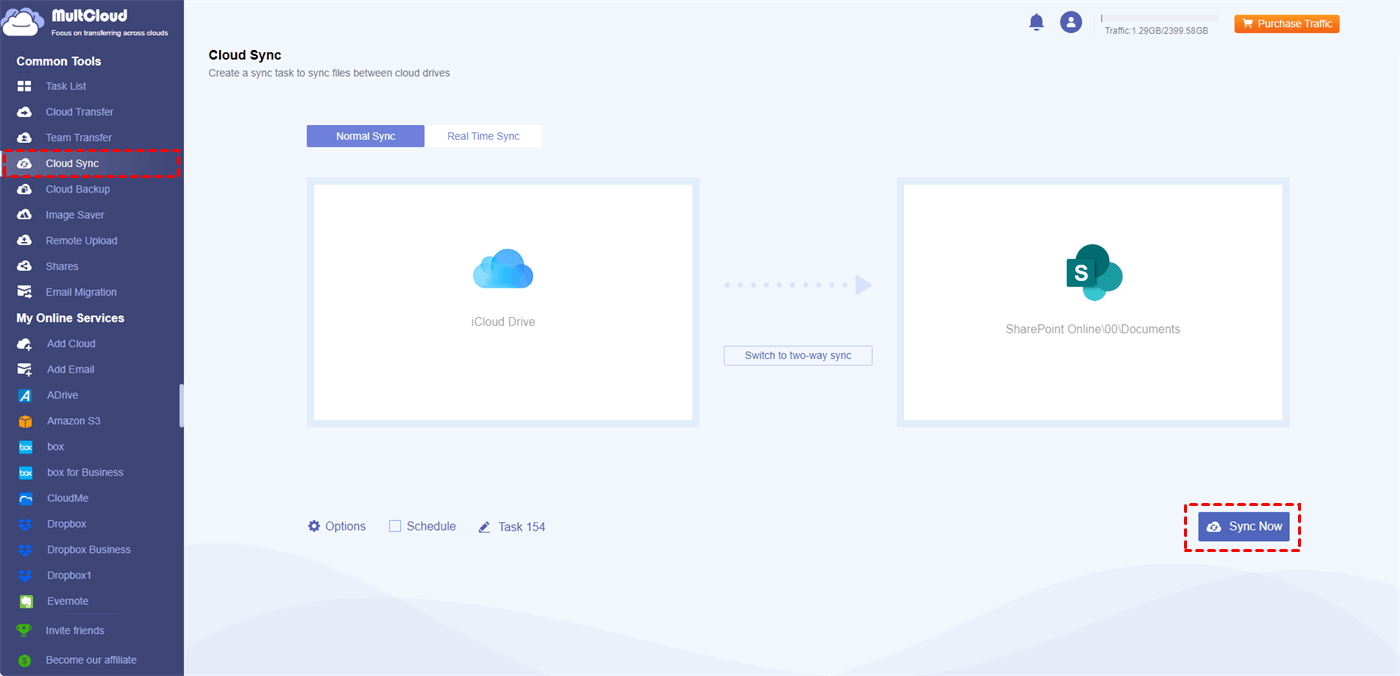Viewport: 1400px width, 676px height.
Task: Open Cloud Transfer menu item
Action: 79,112
